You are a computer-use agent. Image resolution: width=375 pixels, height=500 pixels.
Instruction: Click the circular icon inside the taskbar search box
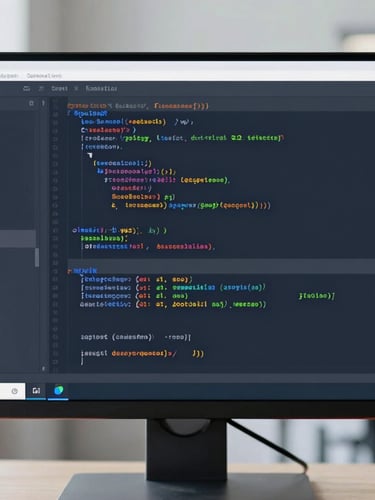[14, 391]
